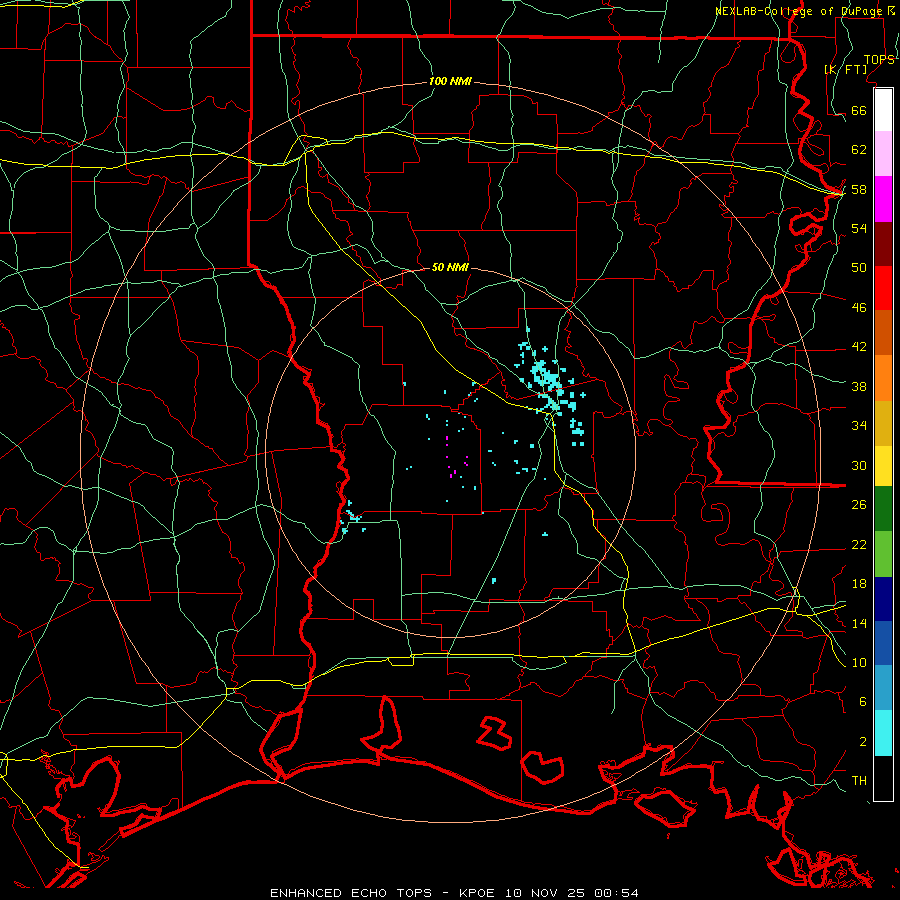900x900 pixels.
Task: Click the '50 NMI' range ring label
Action: 450,267
